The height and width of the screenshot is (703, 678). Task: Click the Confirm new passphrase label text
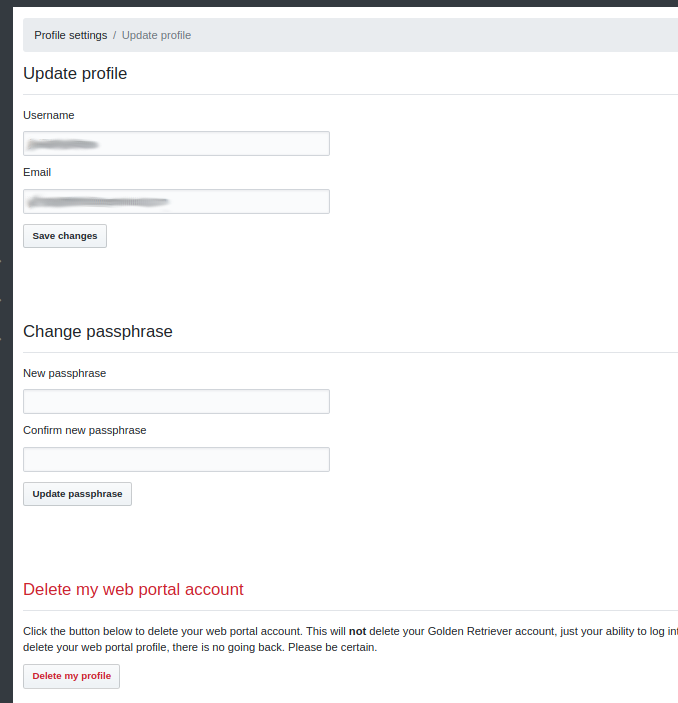85,430
